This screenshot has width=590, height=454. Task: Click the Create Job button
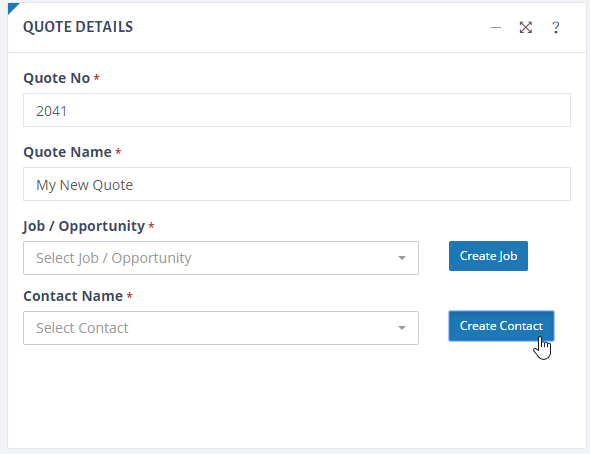coord(488,256)
